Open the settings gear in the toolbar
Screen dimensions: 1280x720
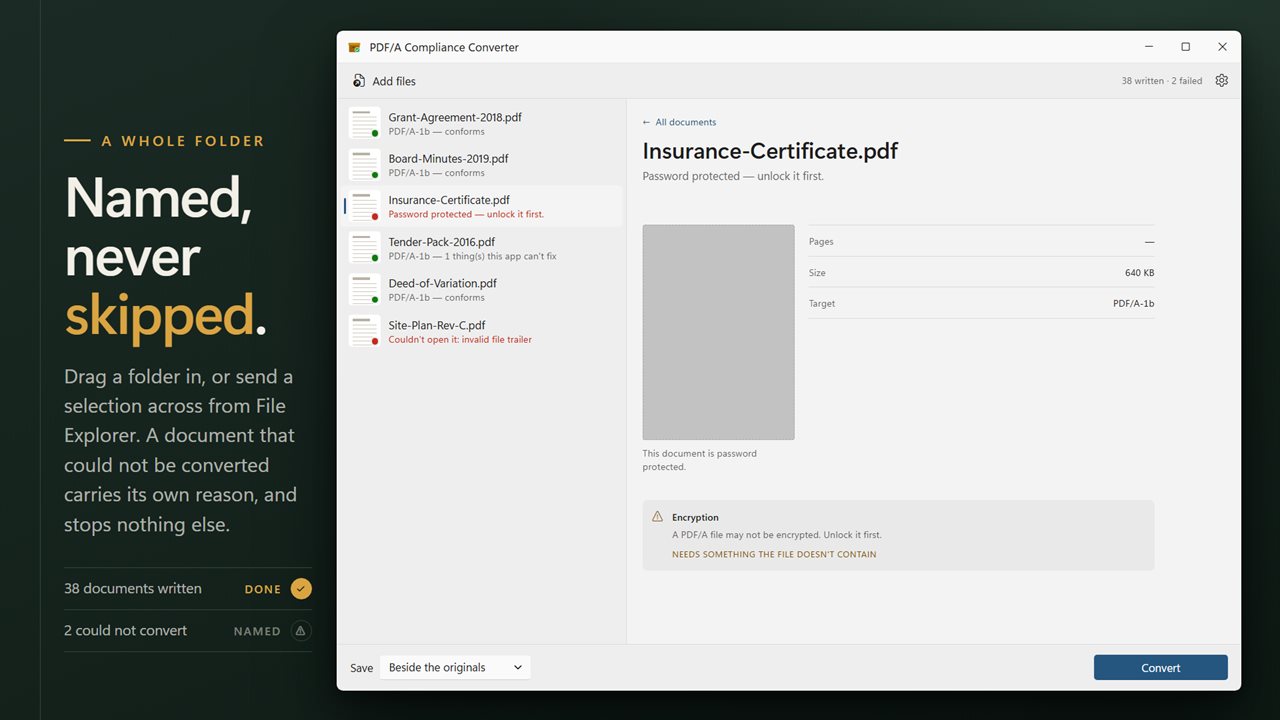(x=1221, y=81)
